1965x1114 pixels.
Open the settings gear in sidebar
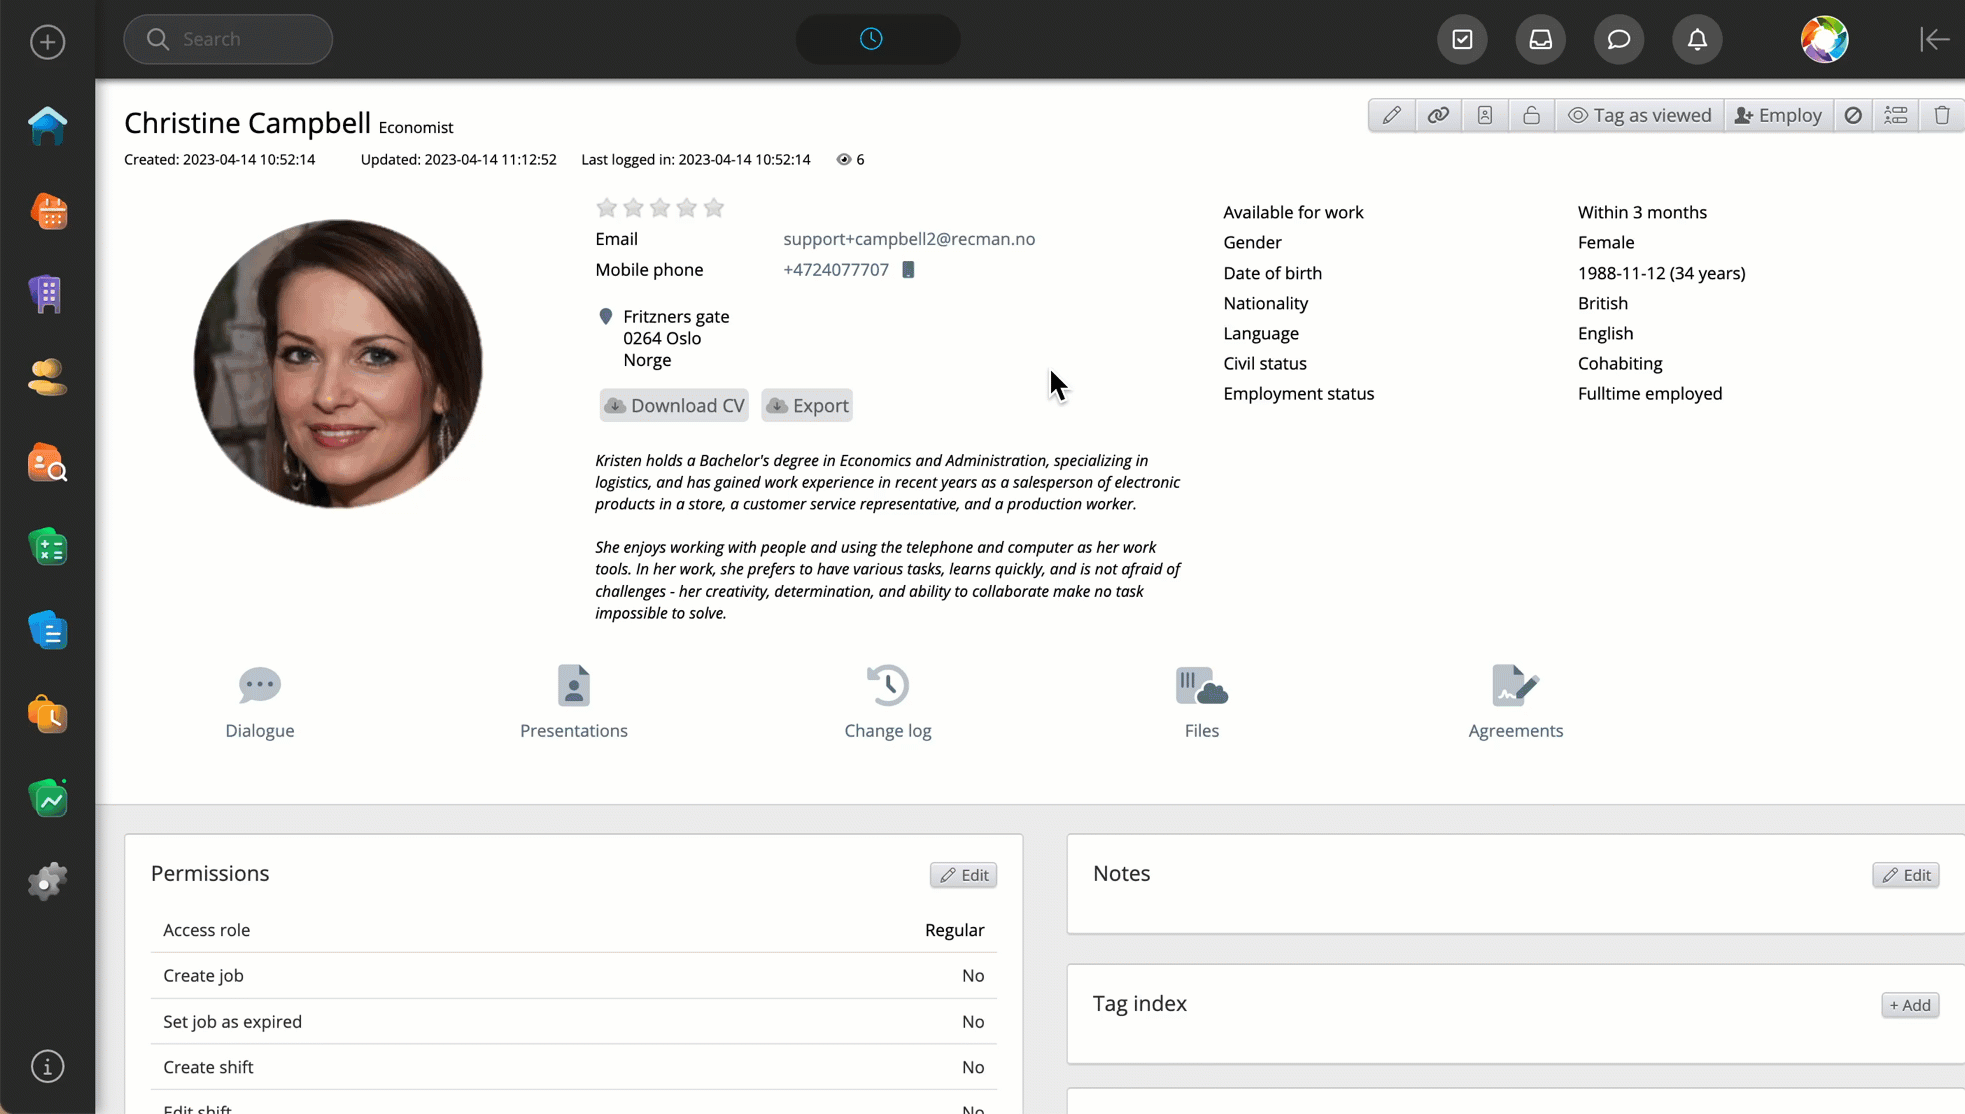coord(47,881)
